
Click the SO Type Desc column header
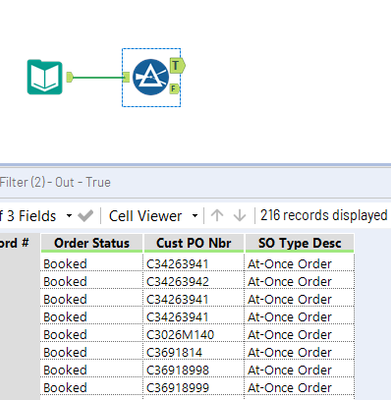(x=299, y=243)
